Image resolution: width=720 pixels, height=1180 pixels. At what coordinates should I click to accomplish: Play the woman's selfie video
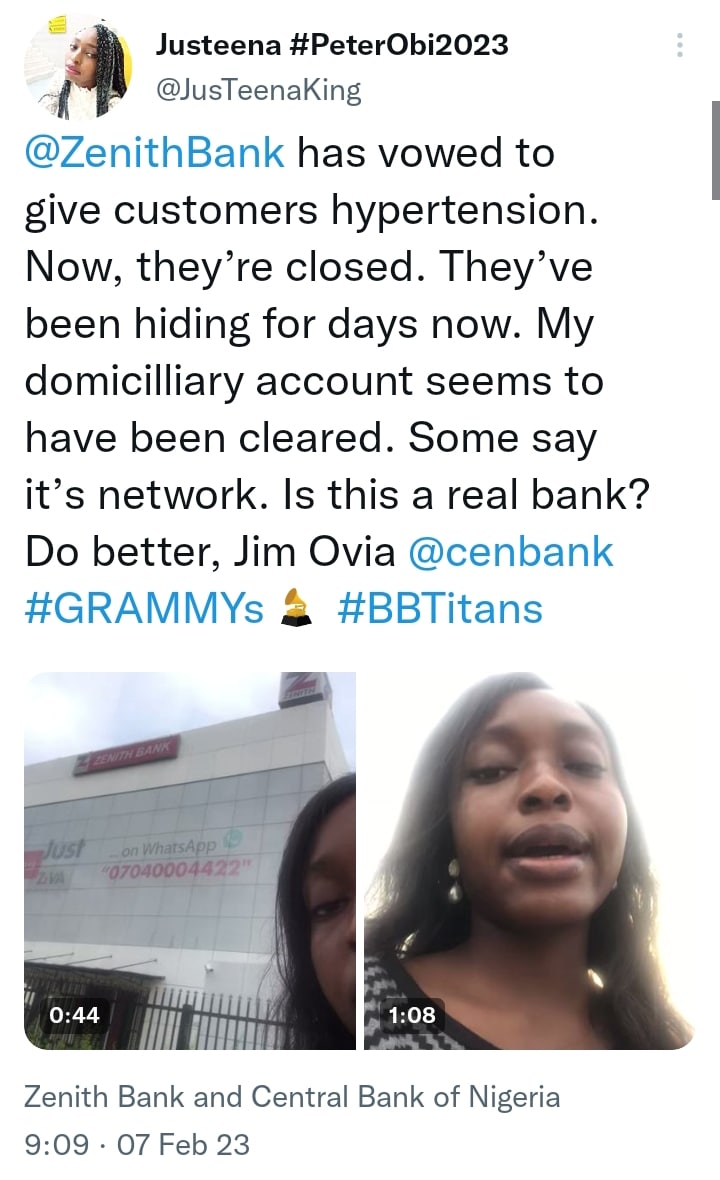pyautogui.click(x=529, y=860)
